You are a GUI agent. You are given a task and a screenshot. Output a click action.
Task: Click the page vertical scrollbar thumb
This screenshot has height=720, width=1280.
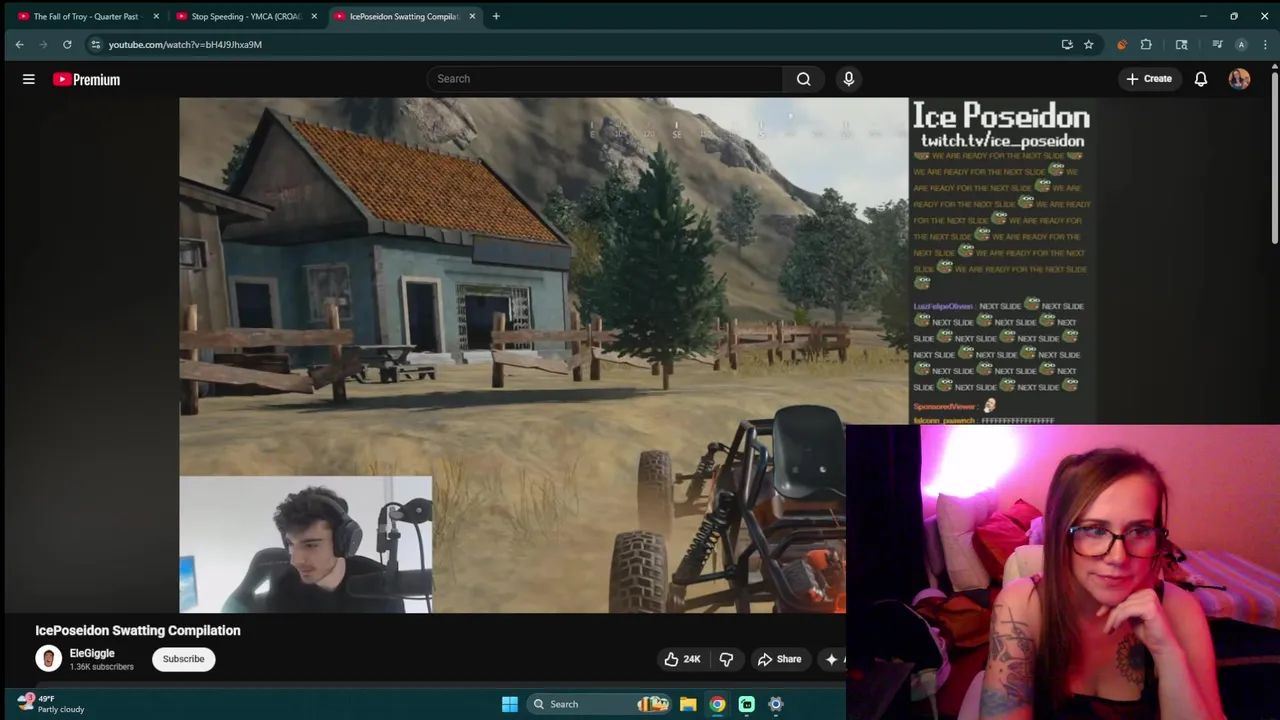(1275, 157)
